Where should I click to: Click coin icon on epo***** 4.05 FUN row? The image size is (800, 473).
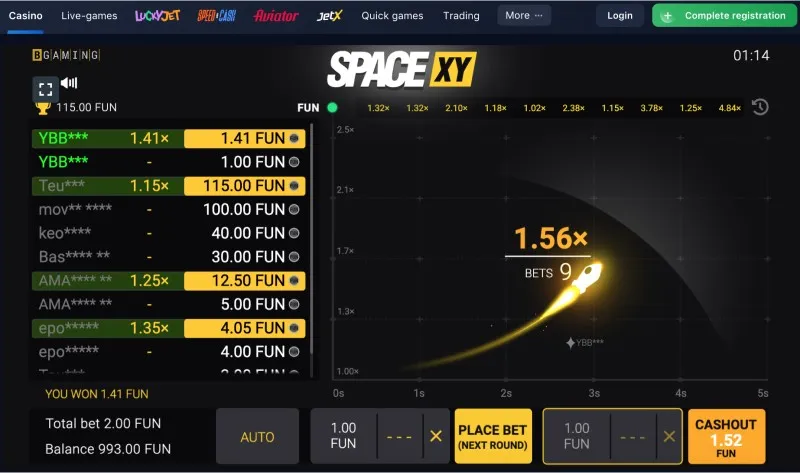click(294, 328)
